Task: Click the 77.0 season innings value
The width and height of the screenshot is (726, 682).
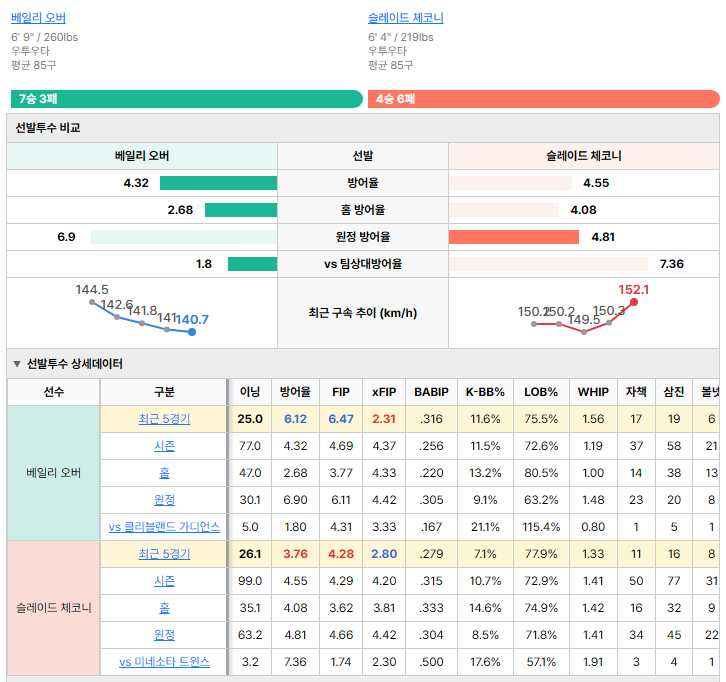Action: [x=250, y=446]
